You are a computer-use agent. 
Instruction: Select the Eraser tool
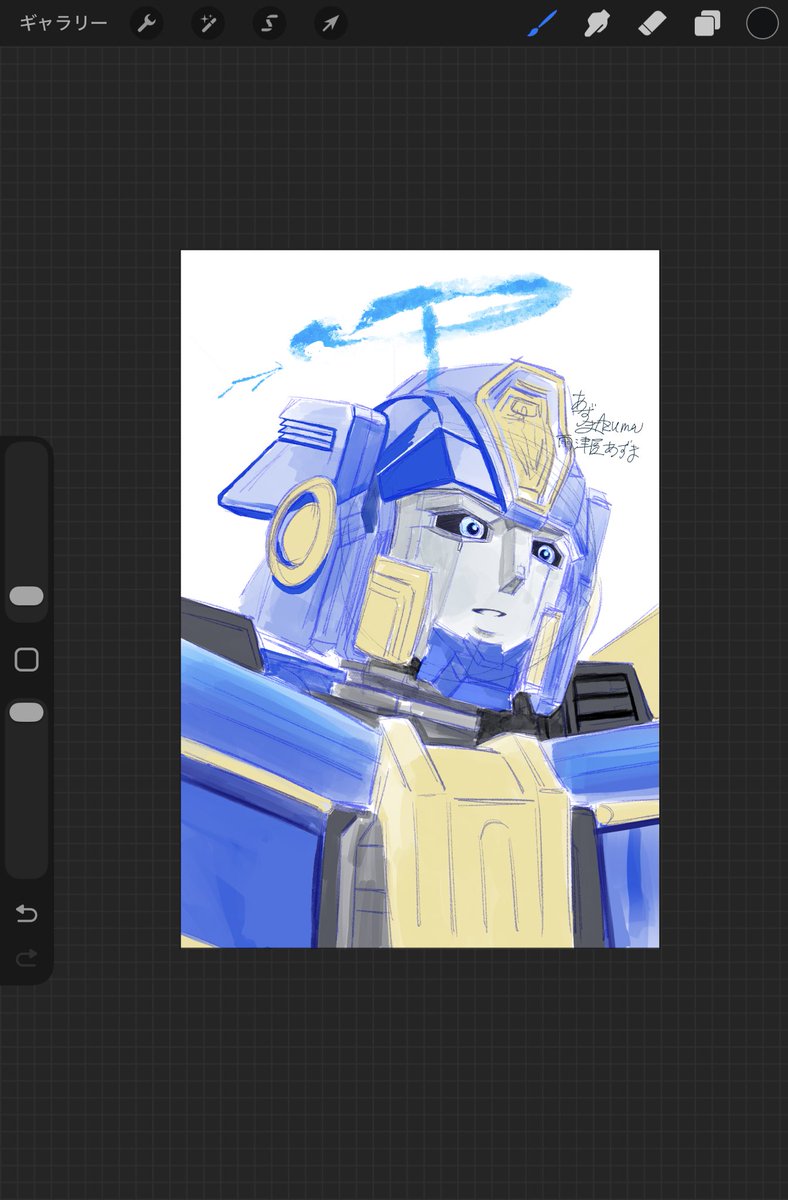coord(652,23)
